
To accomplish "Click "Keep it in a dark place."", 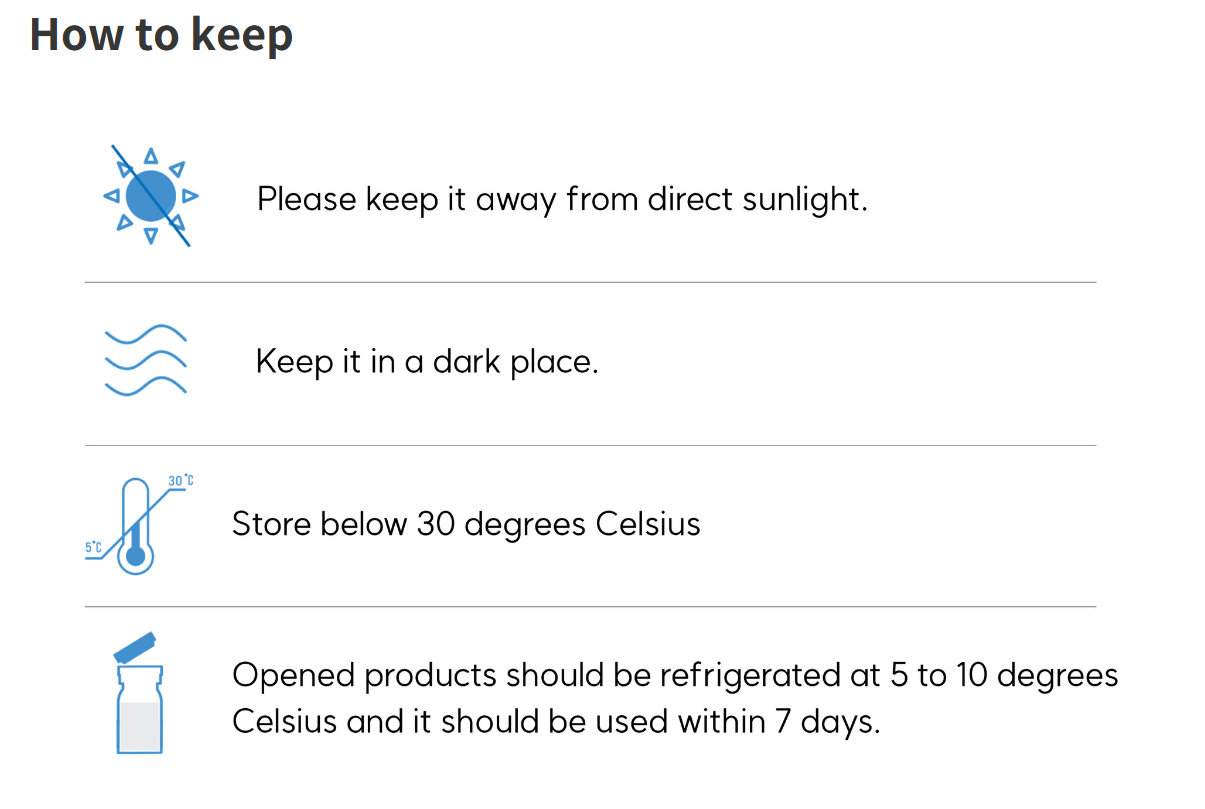I will (x=427, y=361).
